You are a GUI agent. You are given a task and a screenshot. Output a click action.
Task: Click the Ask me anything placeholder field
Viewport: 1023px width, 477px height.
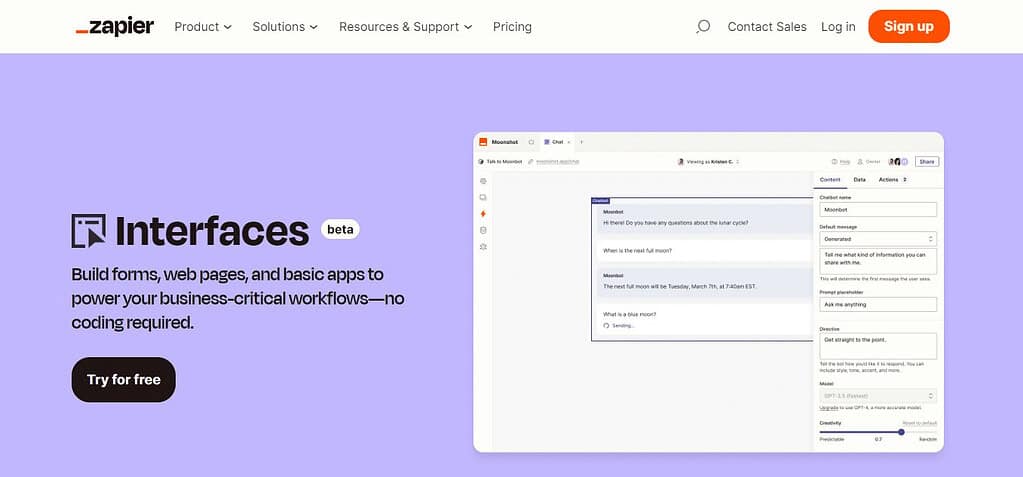878,304
